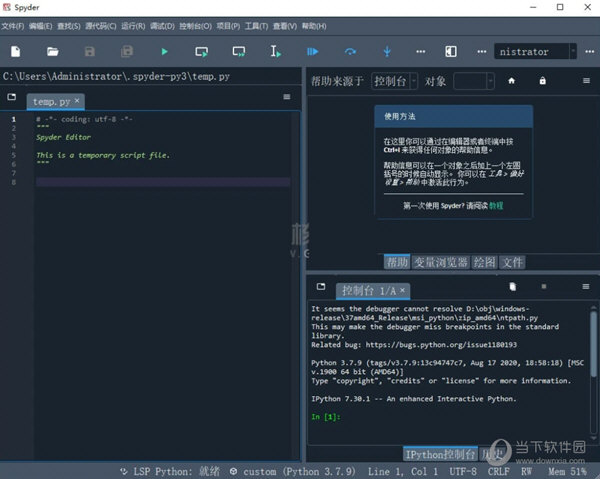Viewport: 600px width, 479px height.
Task: Click CRLF line ending status entry
Action: click(x=498, y=471)
